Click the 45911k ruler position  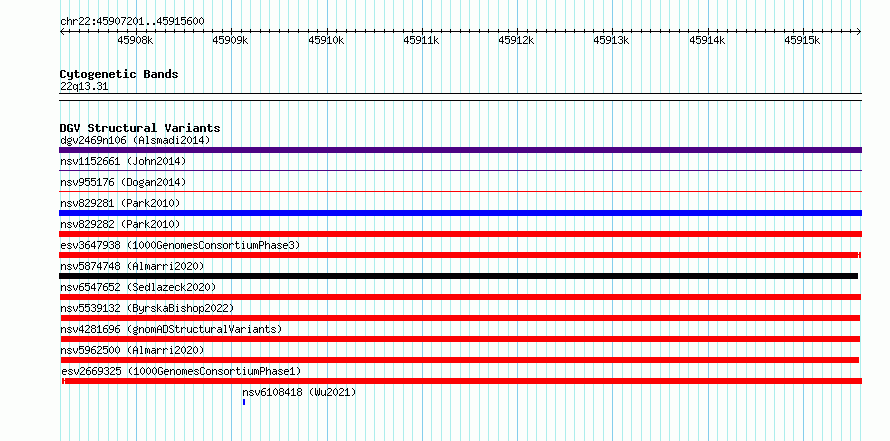pos(421,40)
